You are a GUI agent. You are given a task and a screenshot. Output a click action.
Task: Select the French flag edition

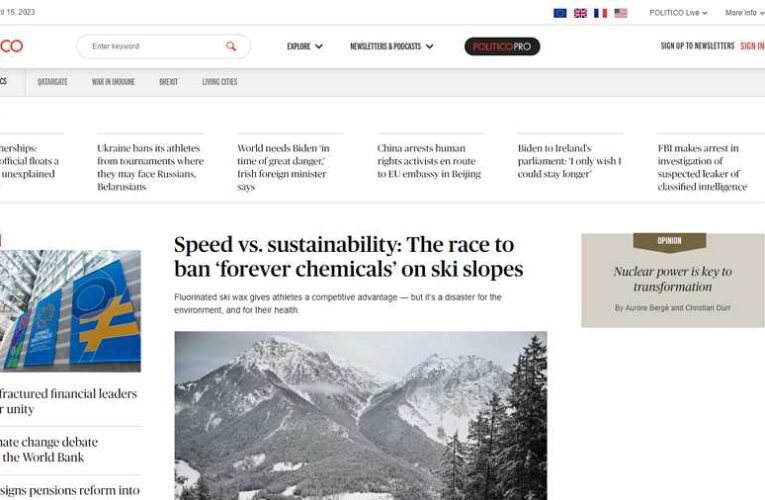pyautogui.click(x=601, y=13)
